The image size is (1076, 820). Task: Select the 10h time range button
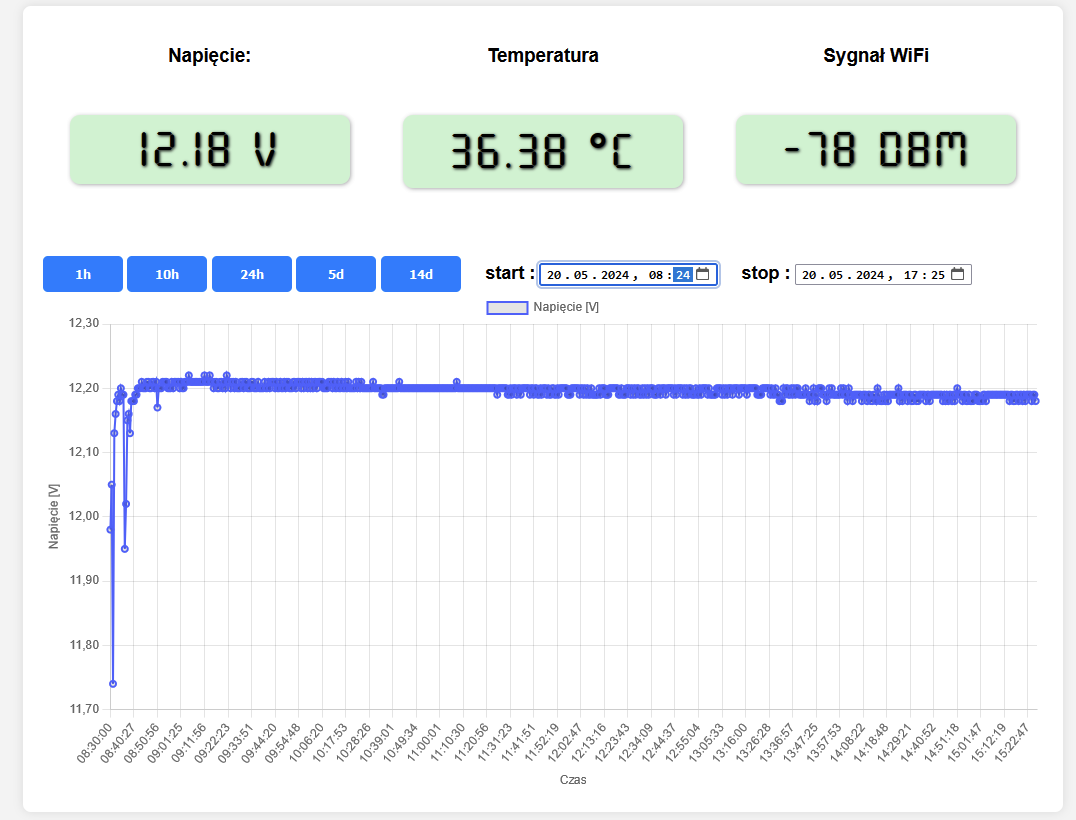166,273
